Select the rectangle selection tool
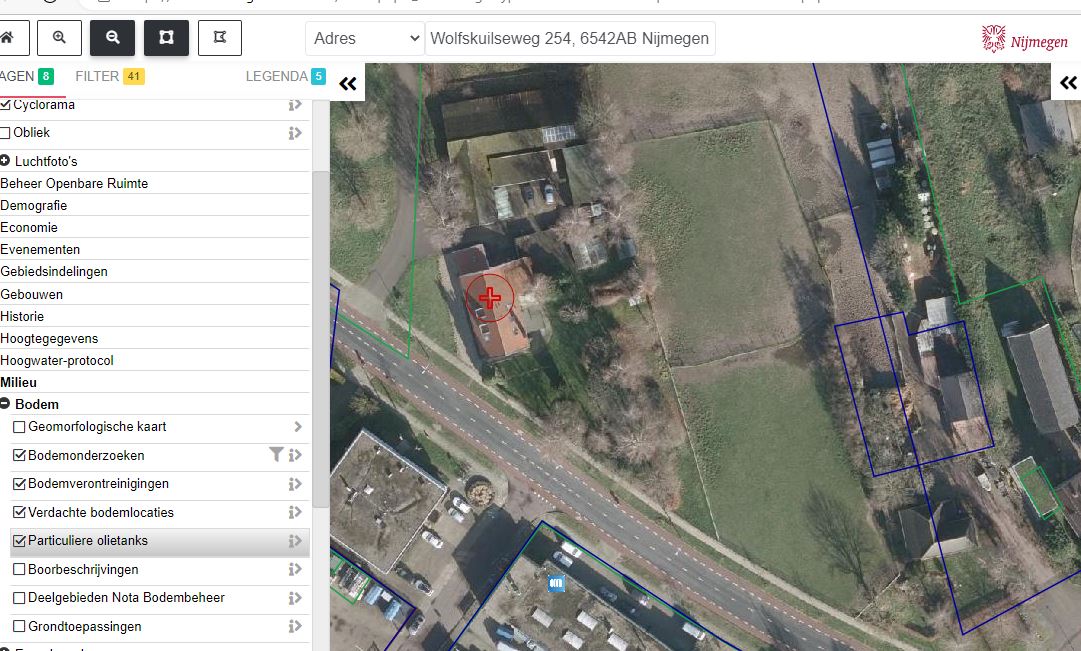The width and height of the screenshot is (1081, 651). point(166,38)
